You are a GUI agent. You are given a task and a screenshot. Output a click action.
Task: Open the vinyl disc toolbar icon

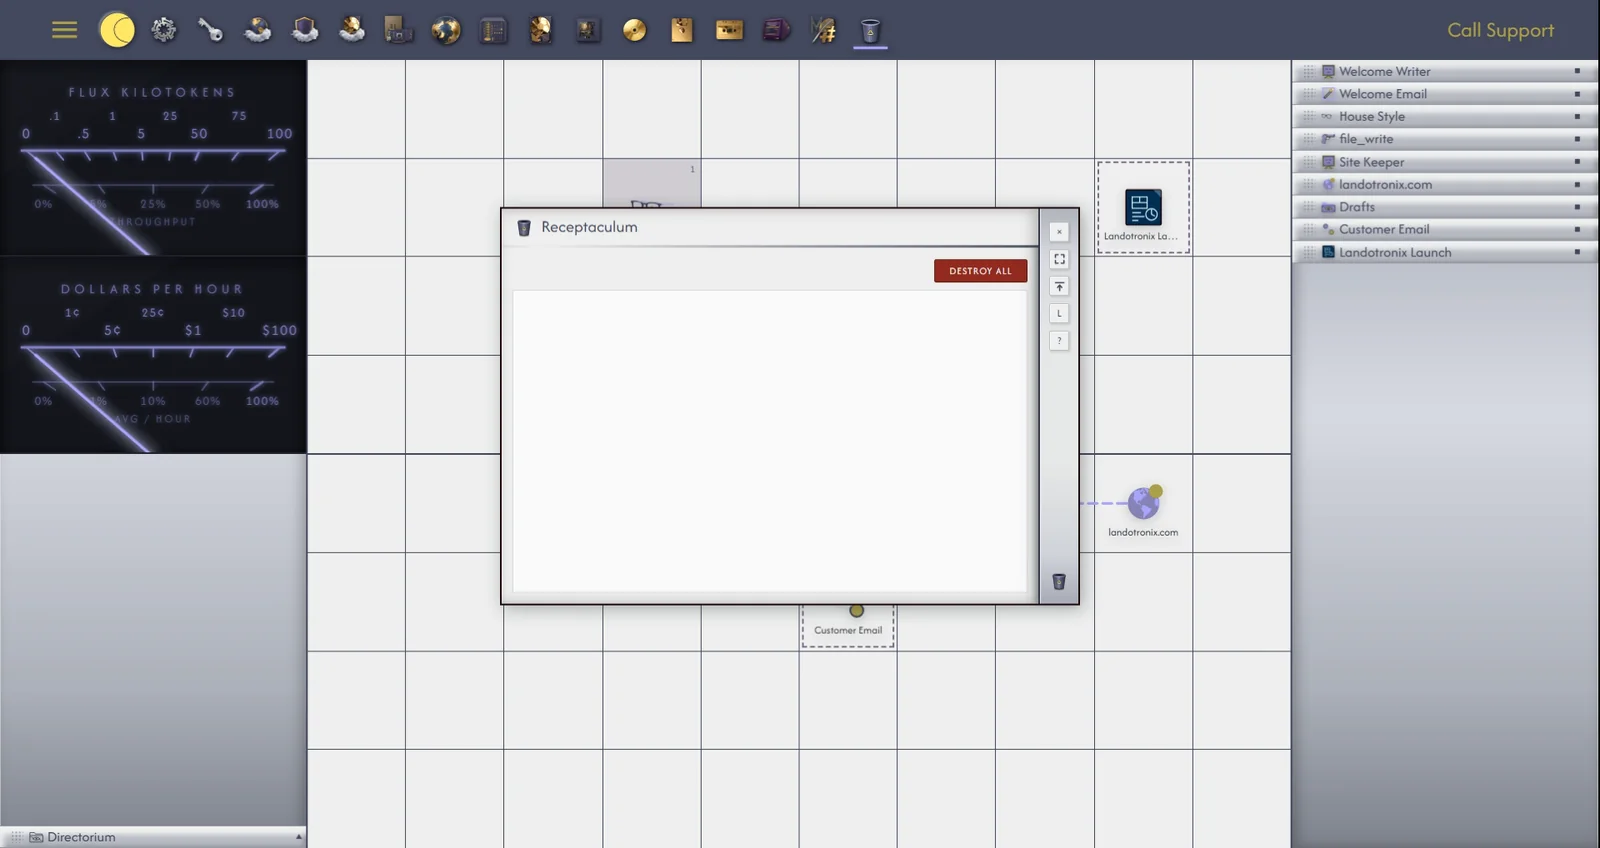(634, 30)
